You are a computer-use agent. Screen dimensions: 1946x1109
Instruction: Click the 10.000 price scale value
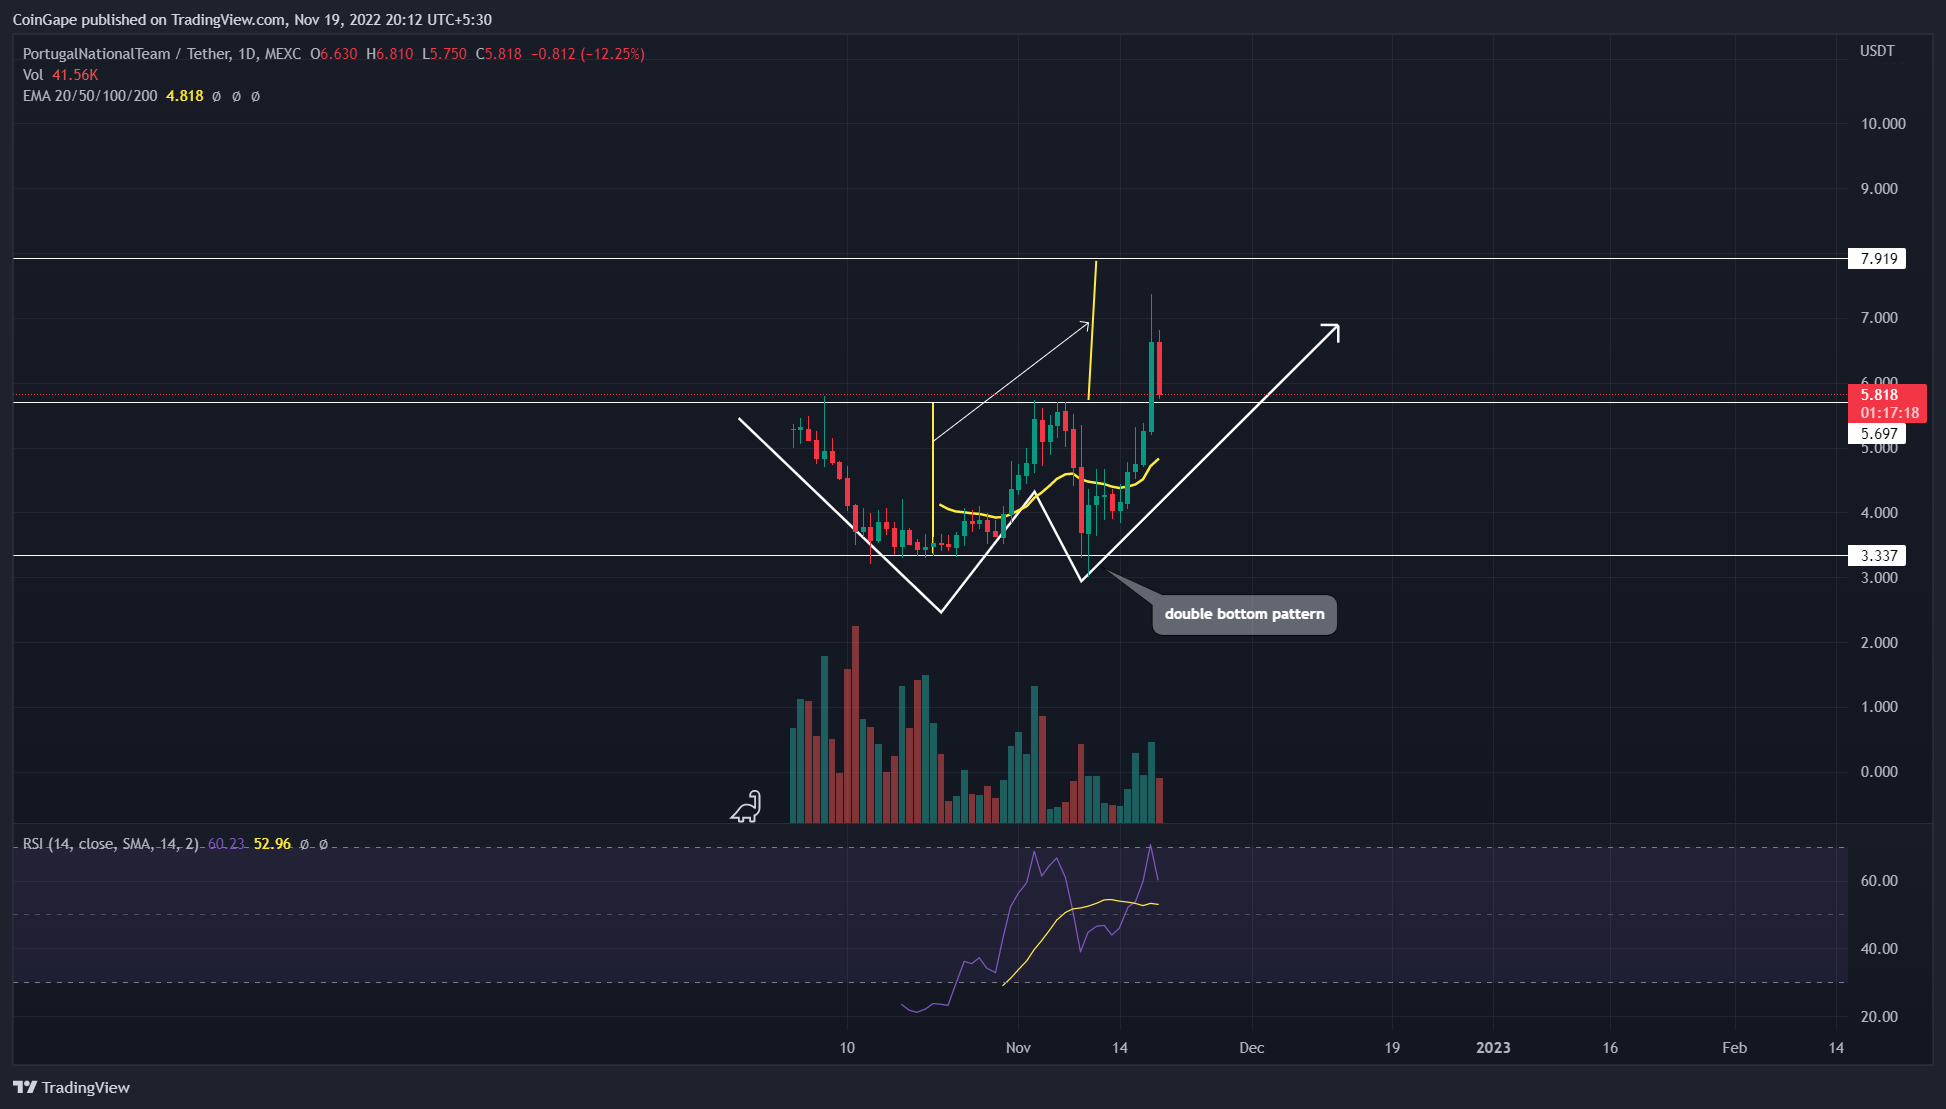click(1883, 124)
